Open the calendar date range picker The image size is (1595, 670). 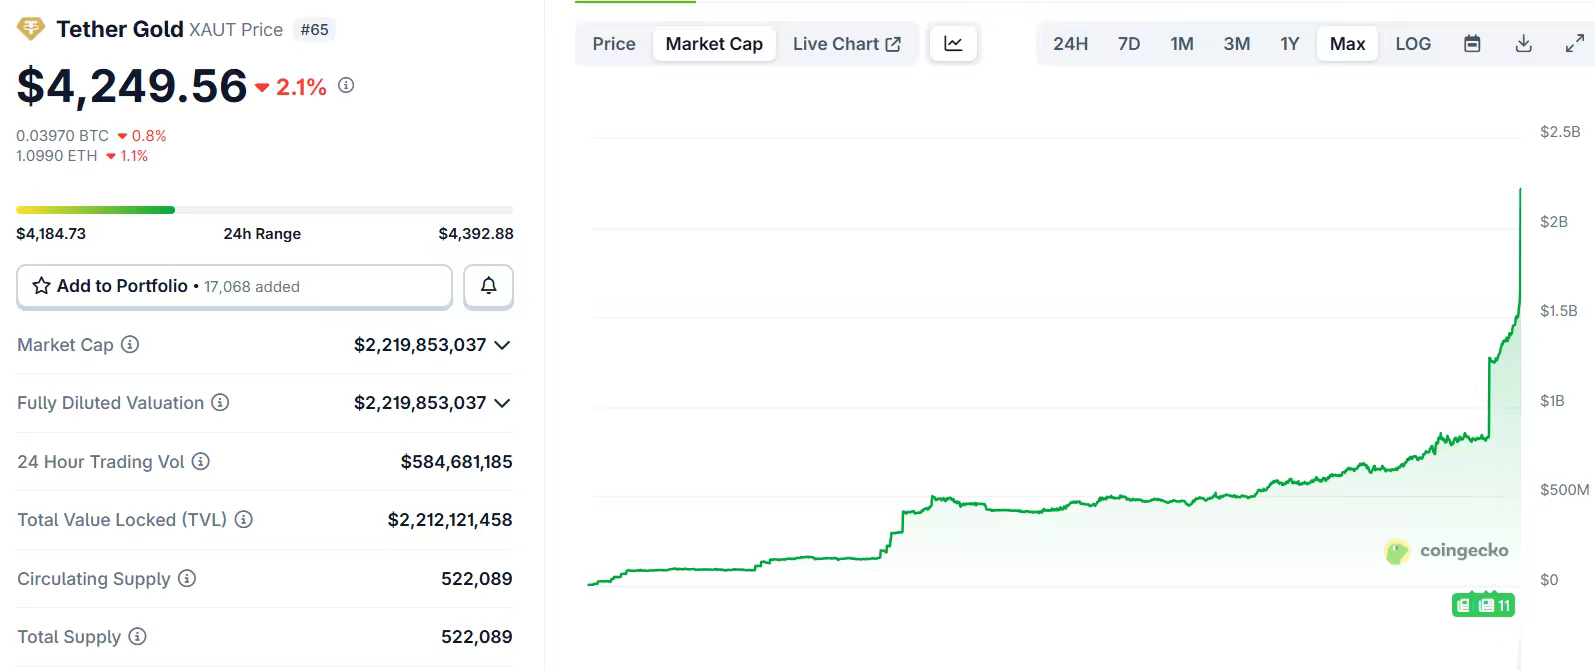pyautogui.click(x=1472, y=44)
